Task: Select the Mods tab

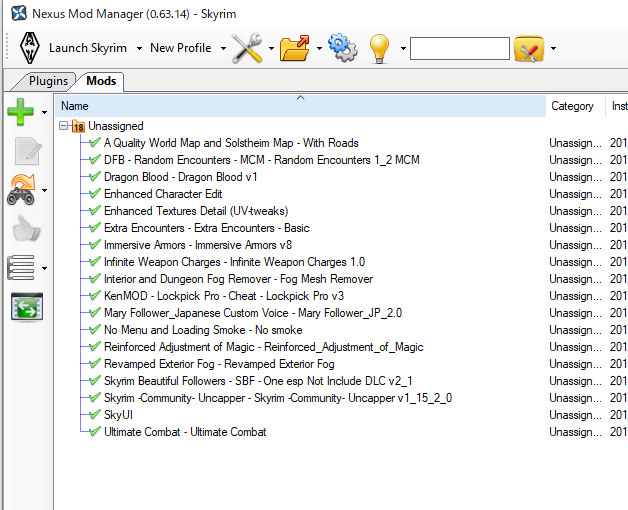Action: [101, 81]
